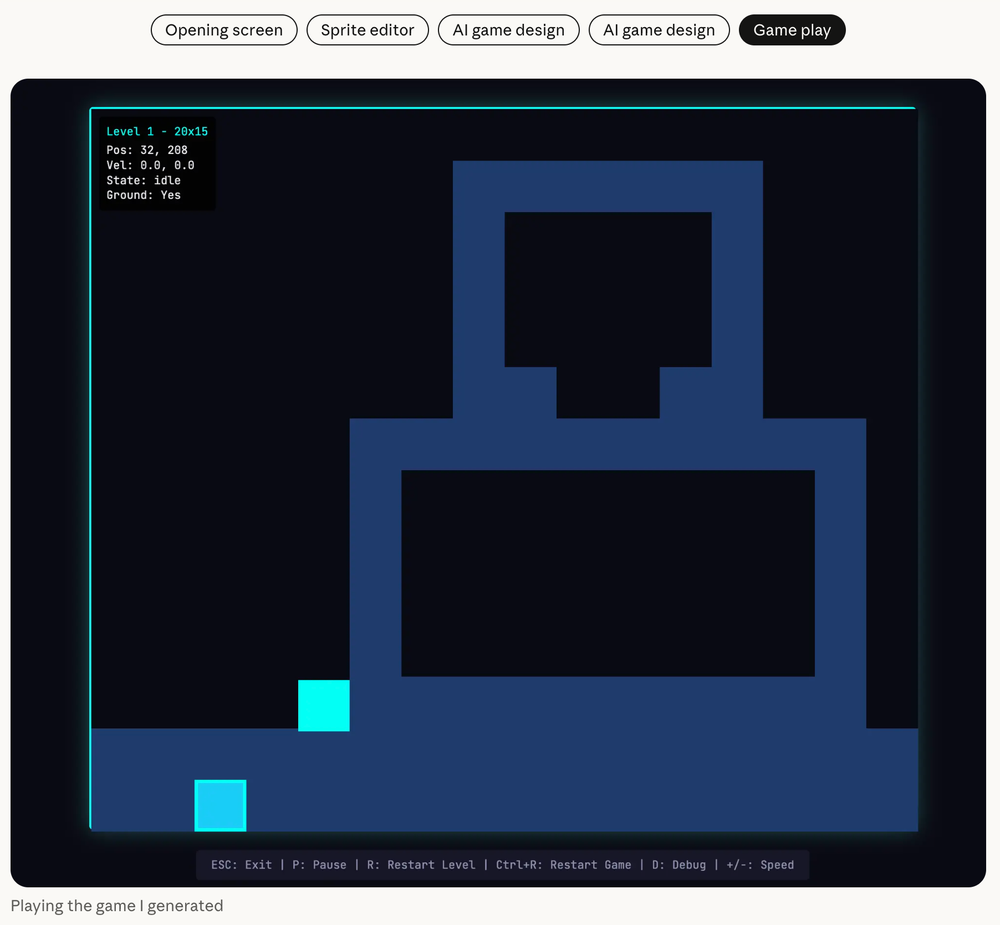
Task: Click the D: Debug hint
Action: (678, 865)
